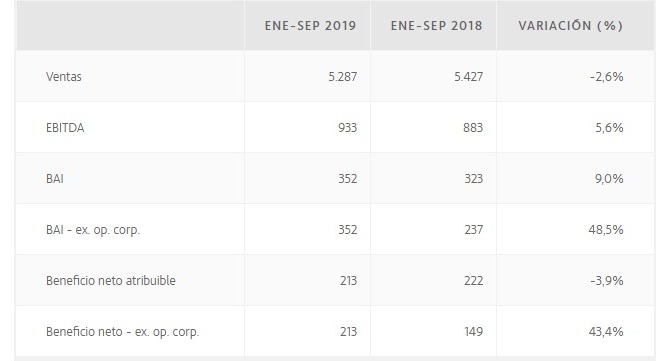The width and height of the screenshot is (656, 361).
Task: Click the BAI - ex. op. corp. label
Action: (x=93, y=230)
